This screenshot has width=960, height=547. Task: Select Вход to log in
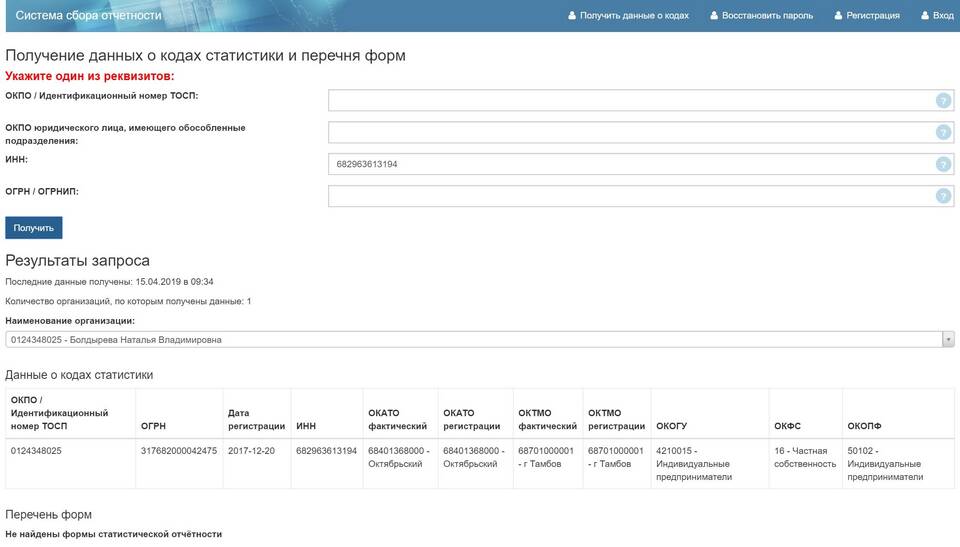(943, 16)
